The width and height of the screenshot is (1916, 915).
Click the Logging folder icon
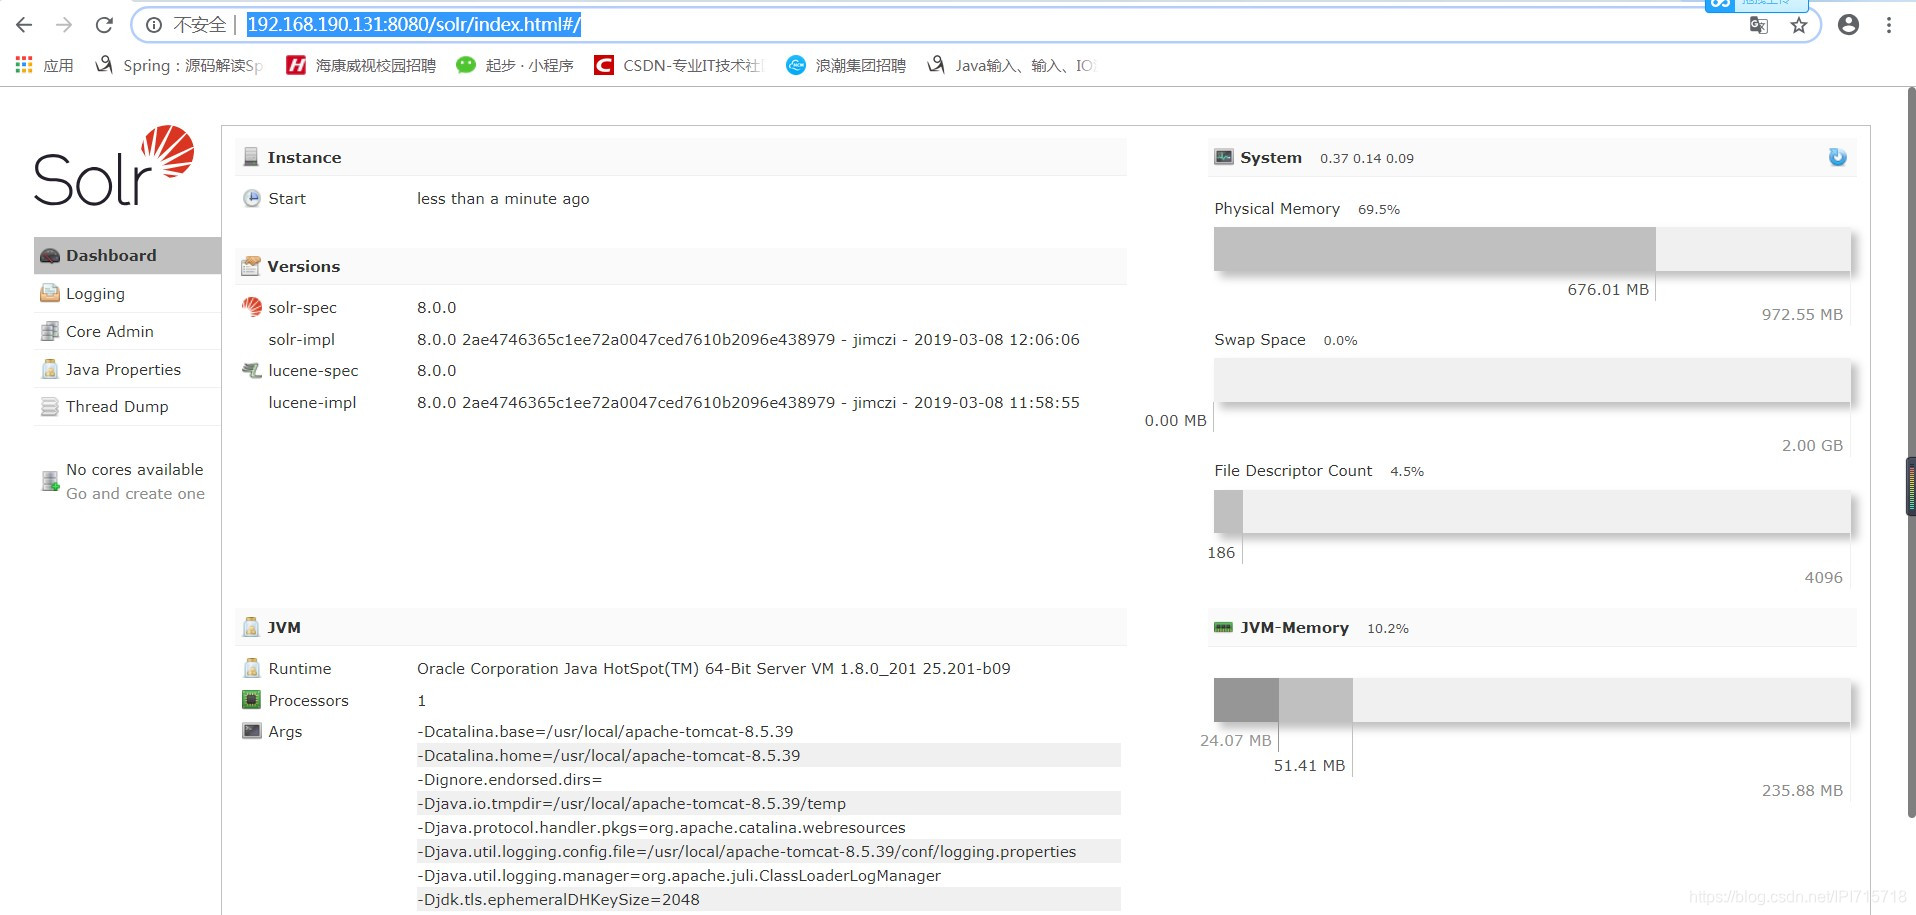click(x=50, y=293)
